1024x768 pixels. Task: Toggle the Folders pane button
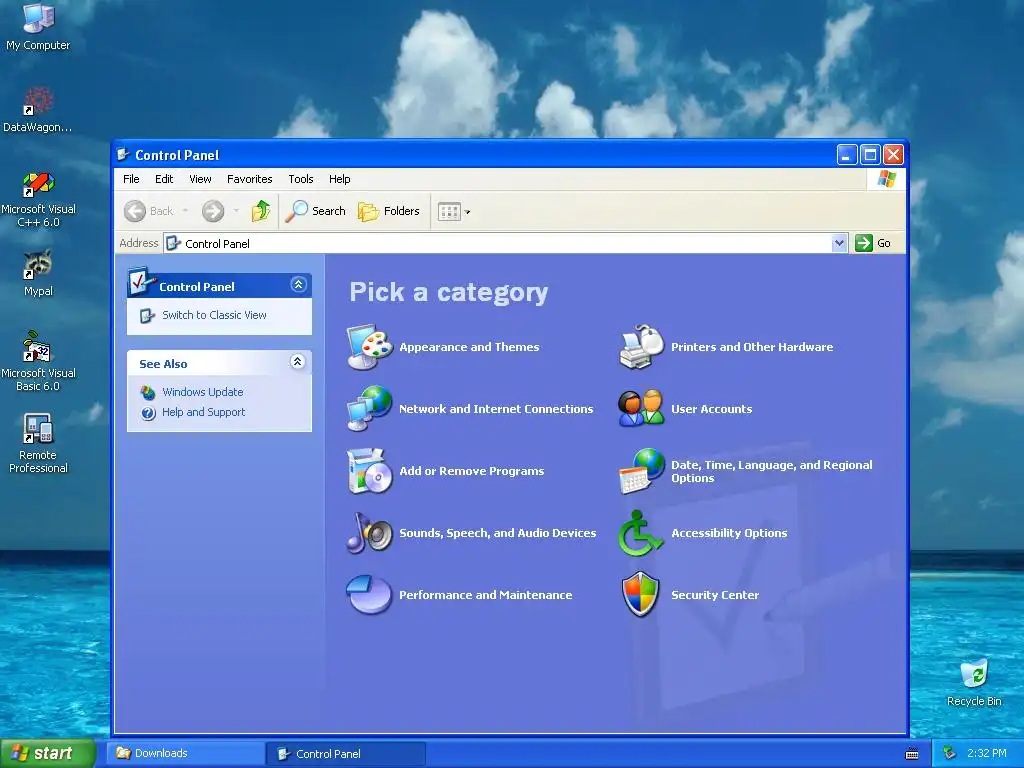coord(389,211)
